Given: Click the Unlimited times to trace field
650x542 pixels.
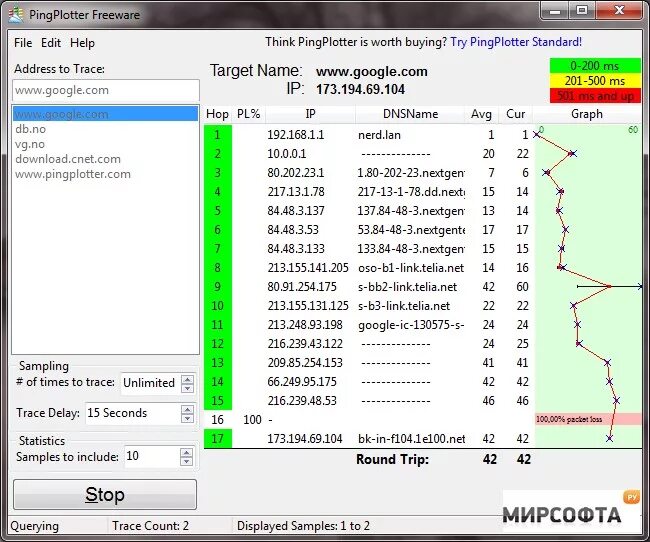Looking at the screenshot, I should [151, 383].
